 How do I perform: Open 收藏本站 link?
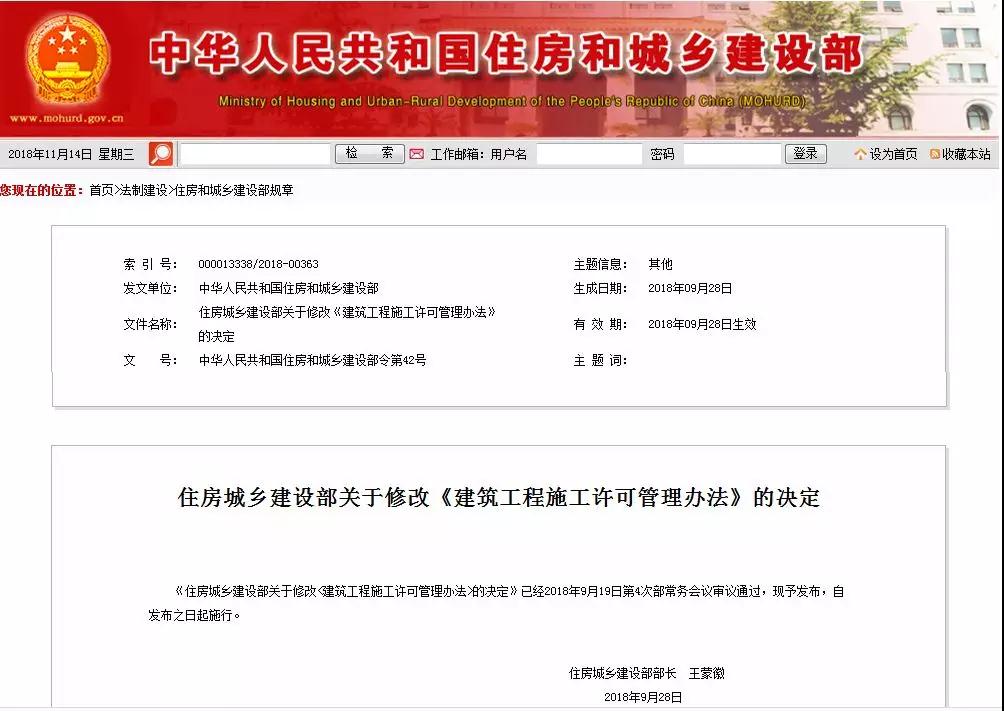coord(966,154)
